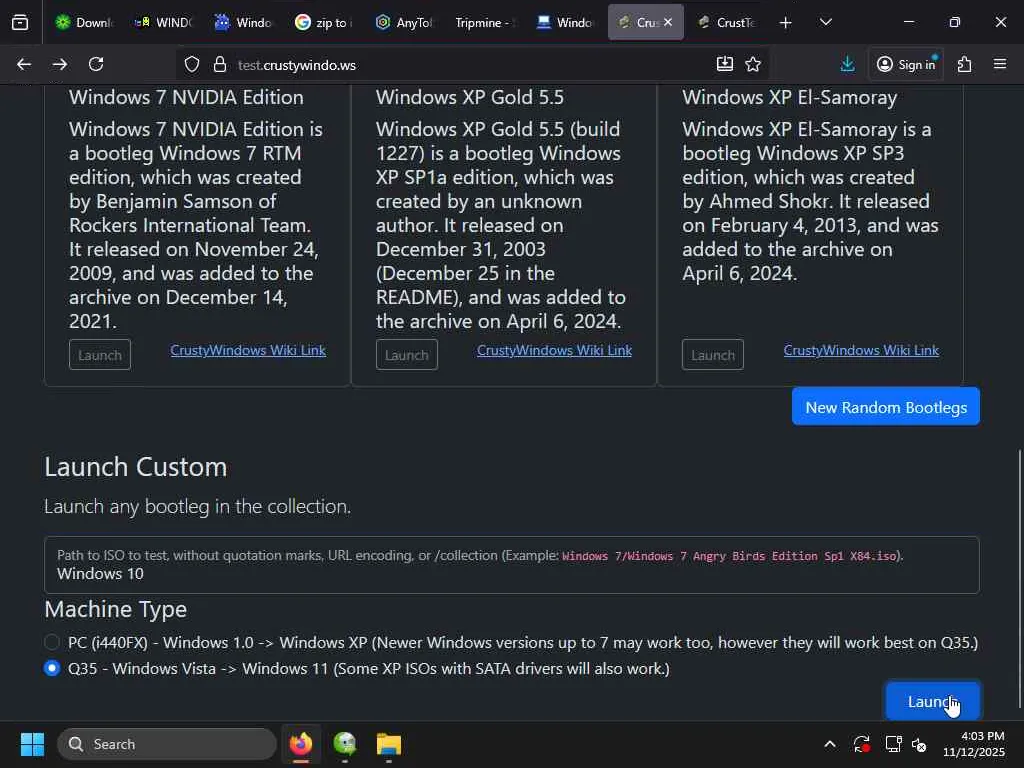Open wiki link for Windows XP El-Samoray
Viewport: 1024px width, 768px height.
(861, 350)
